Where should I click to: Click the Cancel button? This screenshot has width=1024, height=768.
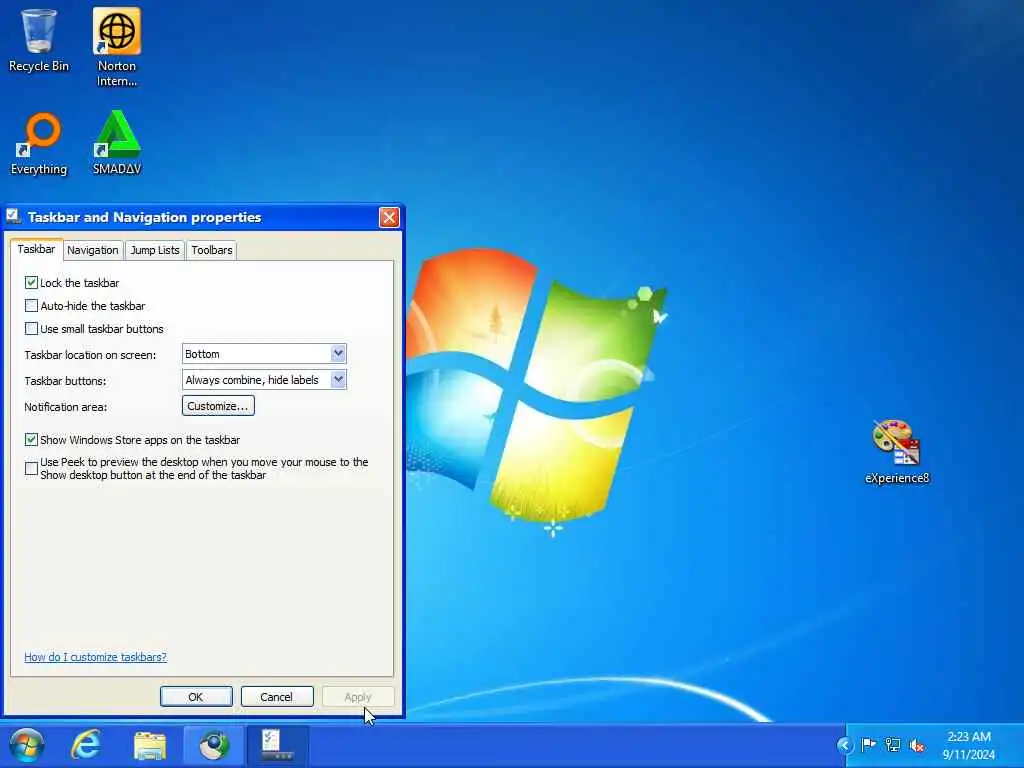277,697
